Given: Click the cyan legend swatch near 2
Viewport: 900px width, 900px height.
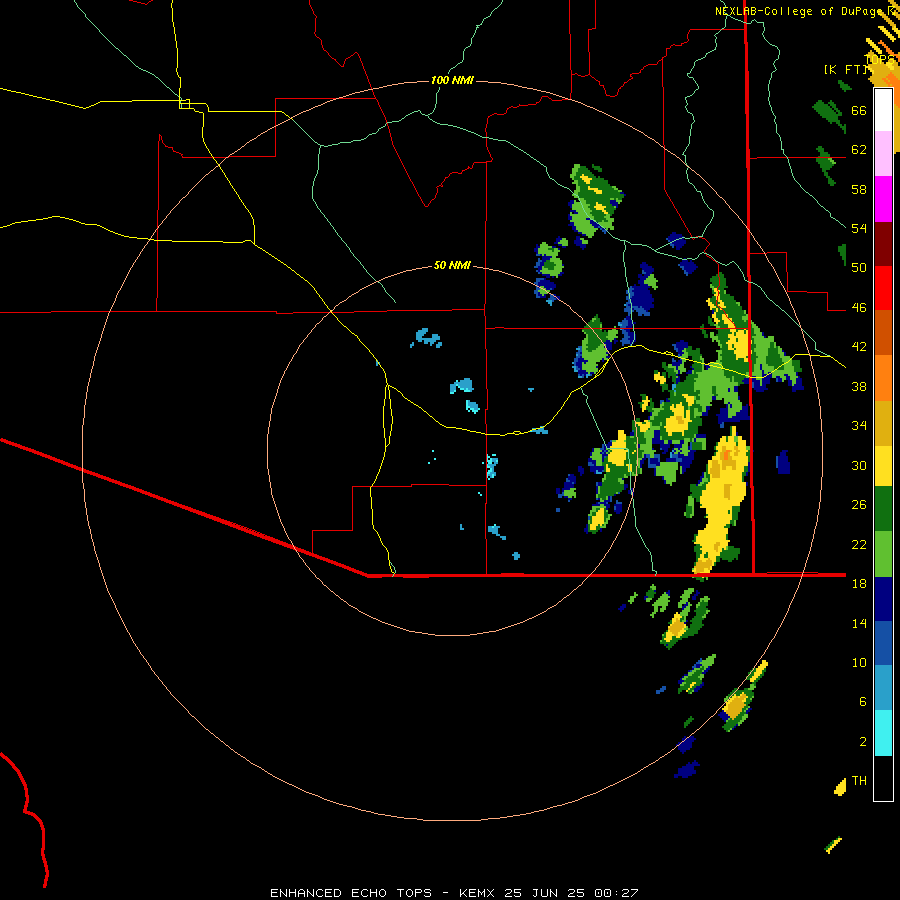Looking at the screenshot, I should 883,733.
